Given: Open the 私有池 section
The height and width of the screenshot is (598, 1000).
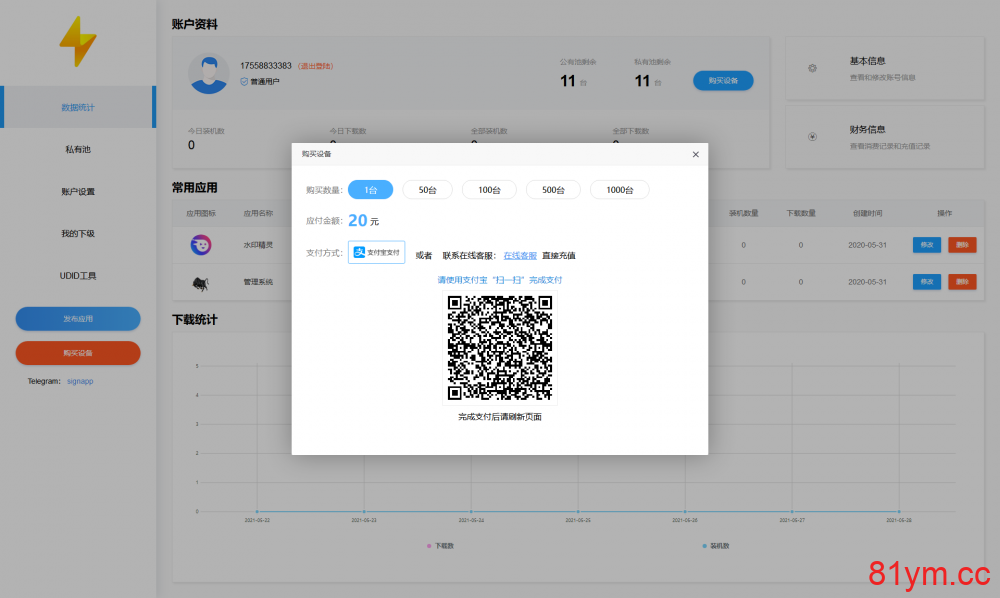Looking at the screenshot, I should coord(78,150).
